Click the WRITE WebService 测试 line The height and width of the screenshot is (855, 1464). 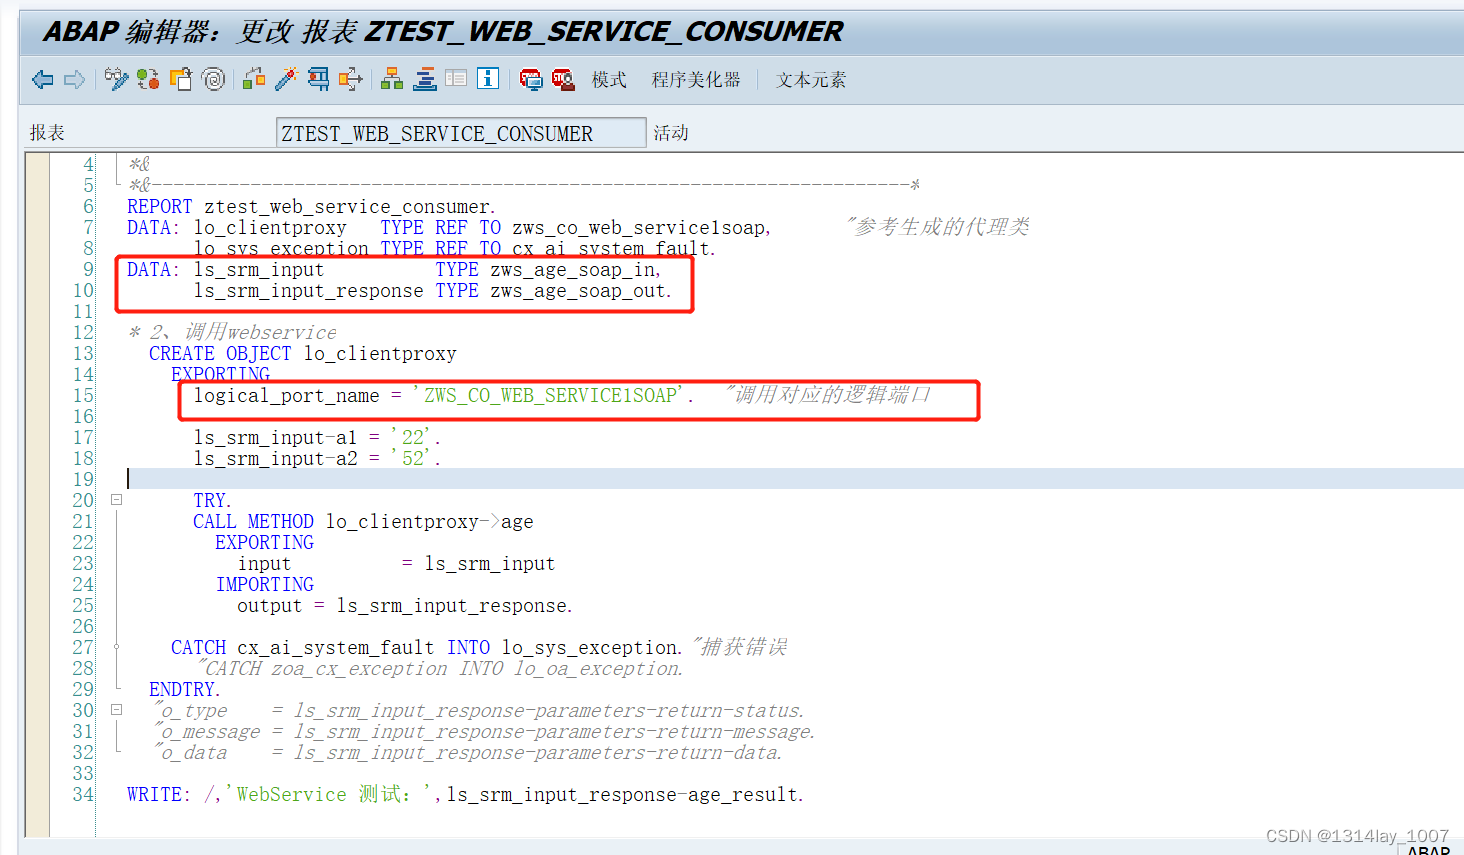[465, 795]
